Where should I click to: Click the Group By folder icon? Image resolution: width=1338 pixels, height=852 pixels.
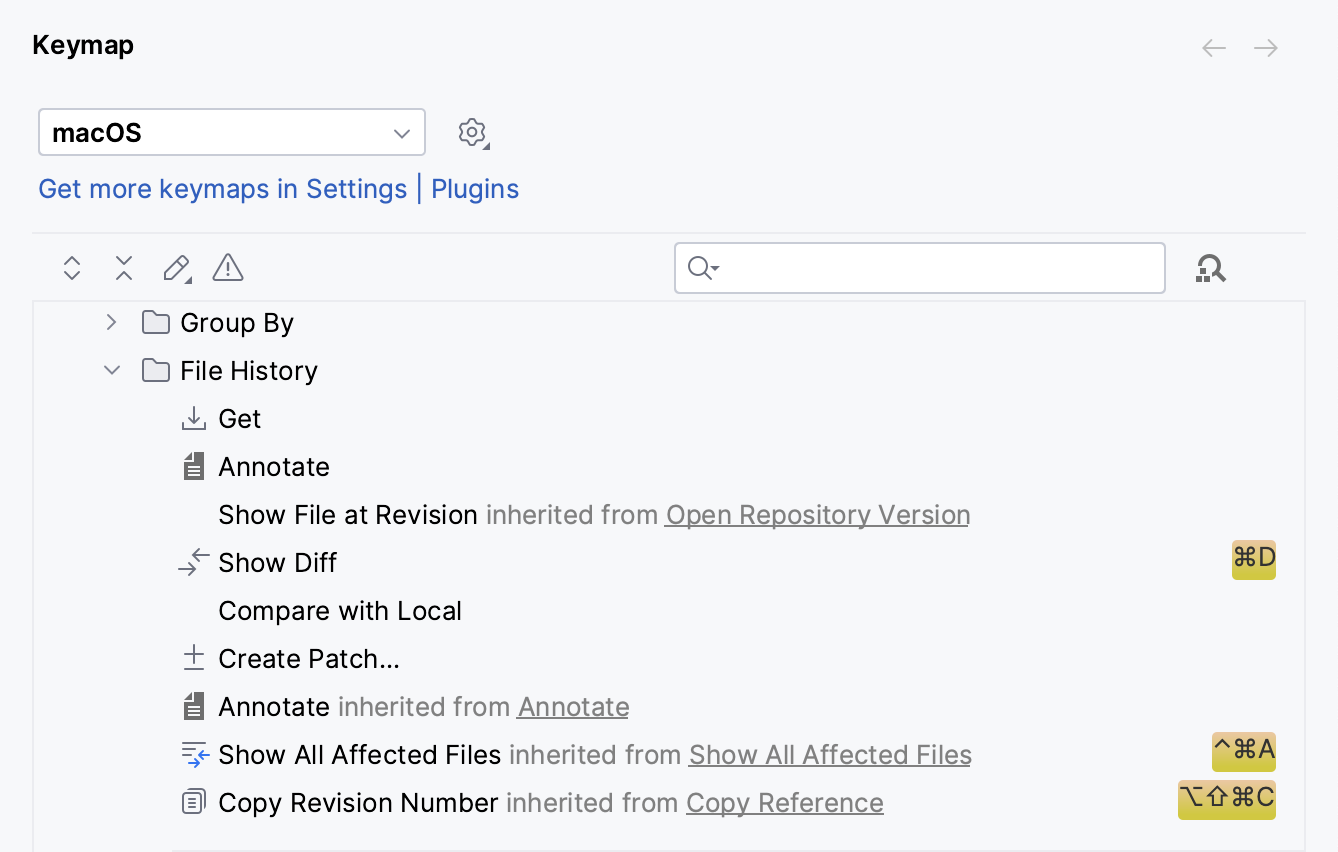[x=155, y=323]
